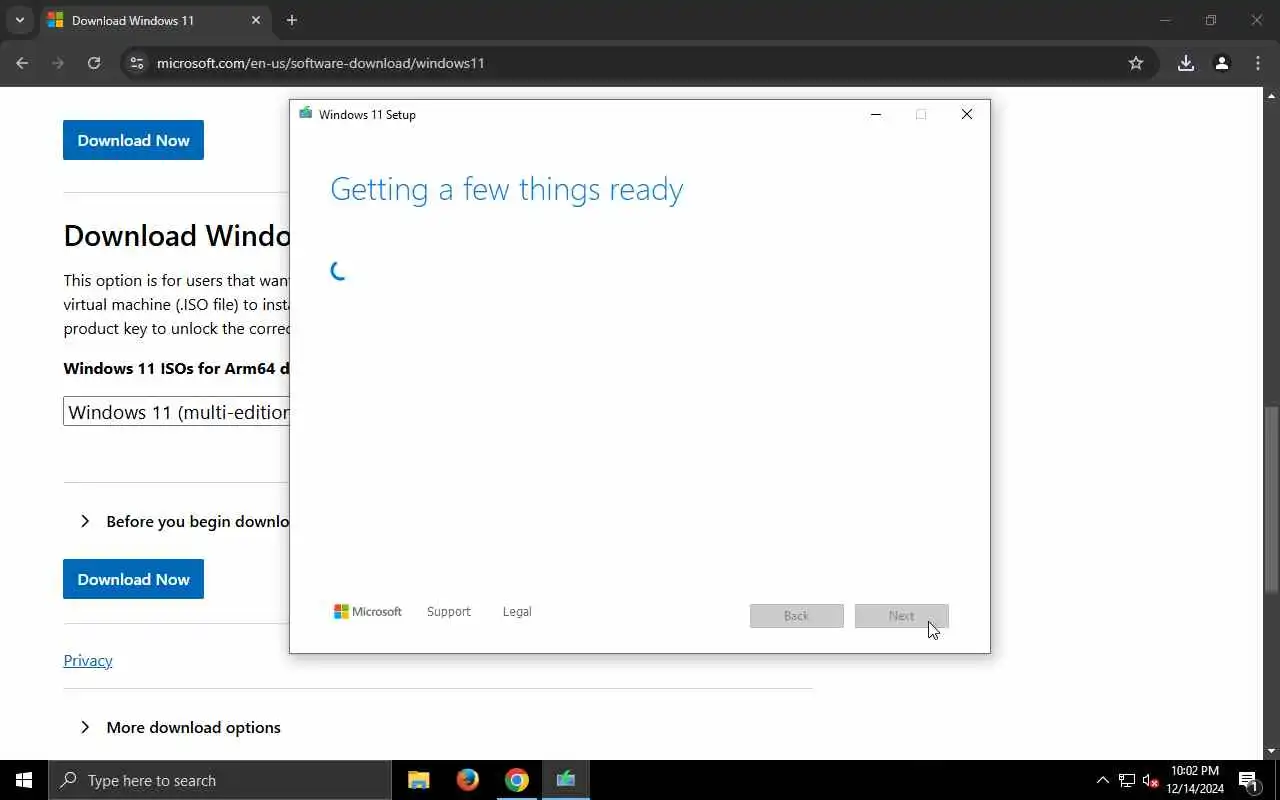Open the Windows 11 multi-edition dropdown
This screenshot has height=800, width=1280.
[177, 412]
